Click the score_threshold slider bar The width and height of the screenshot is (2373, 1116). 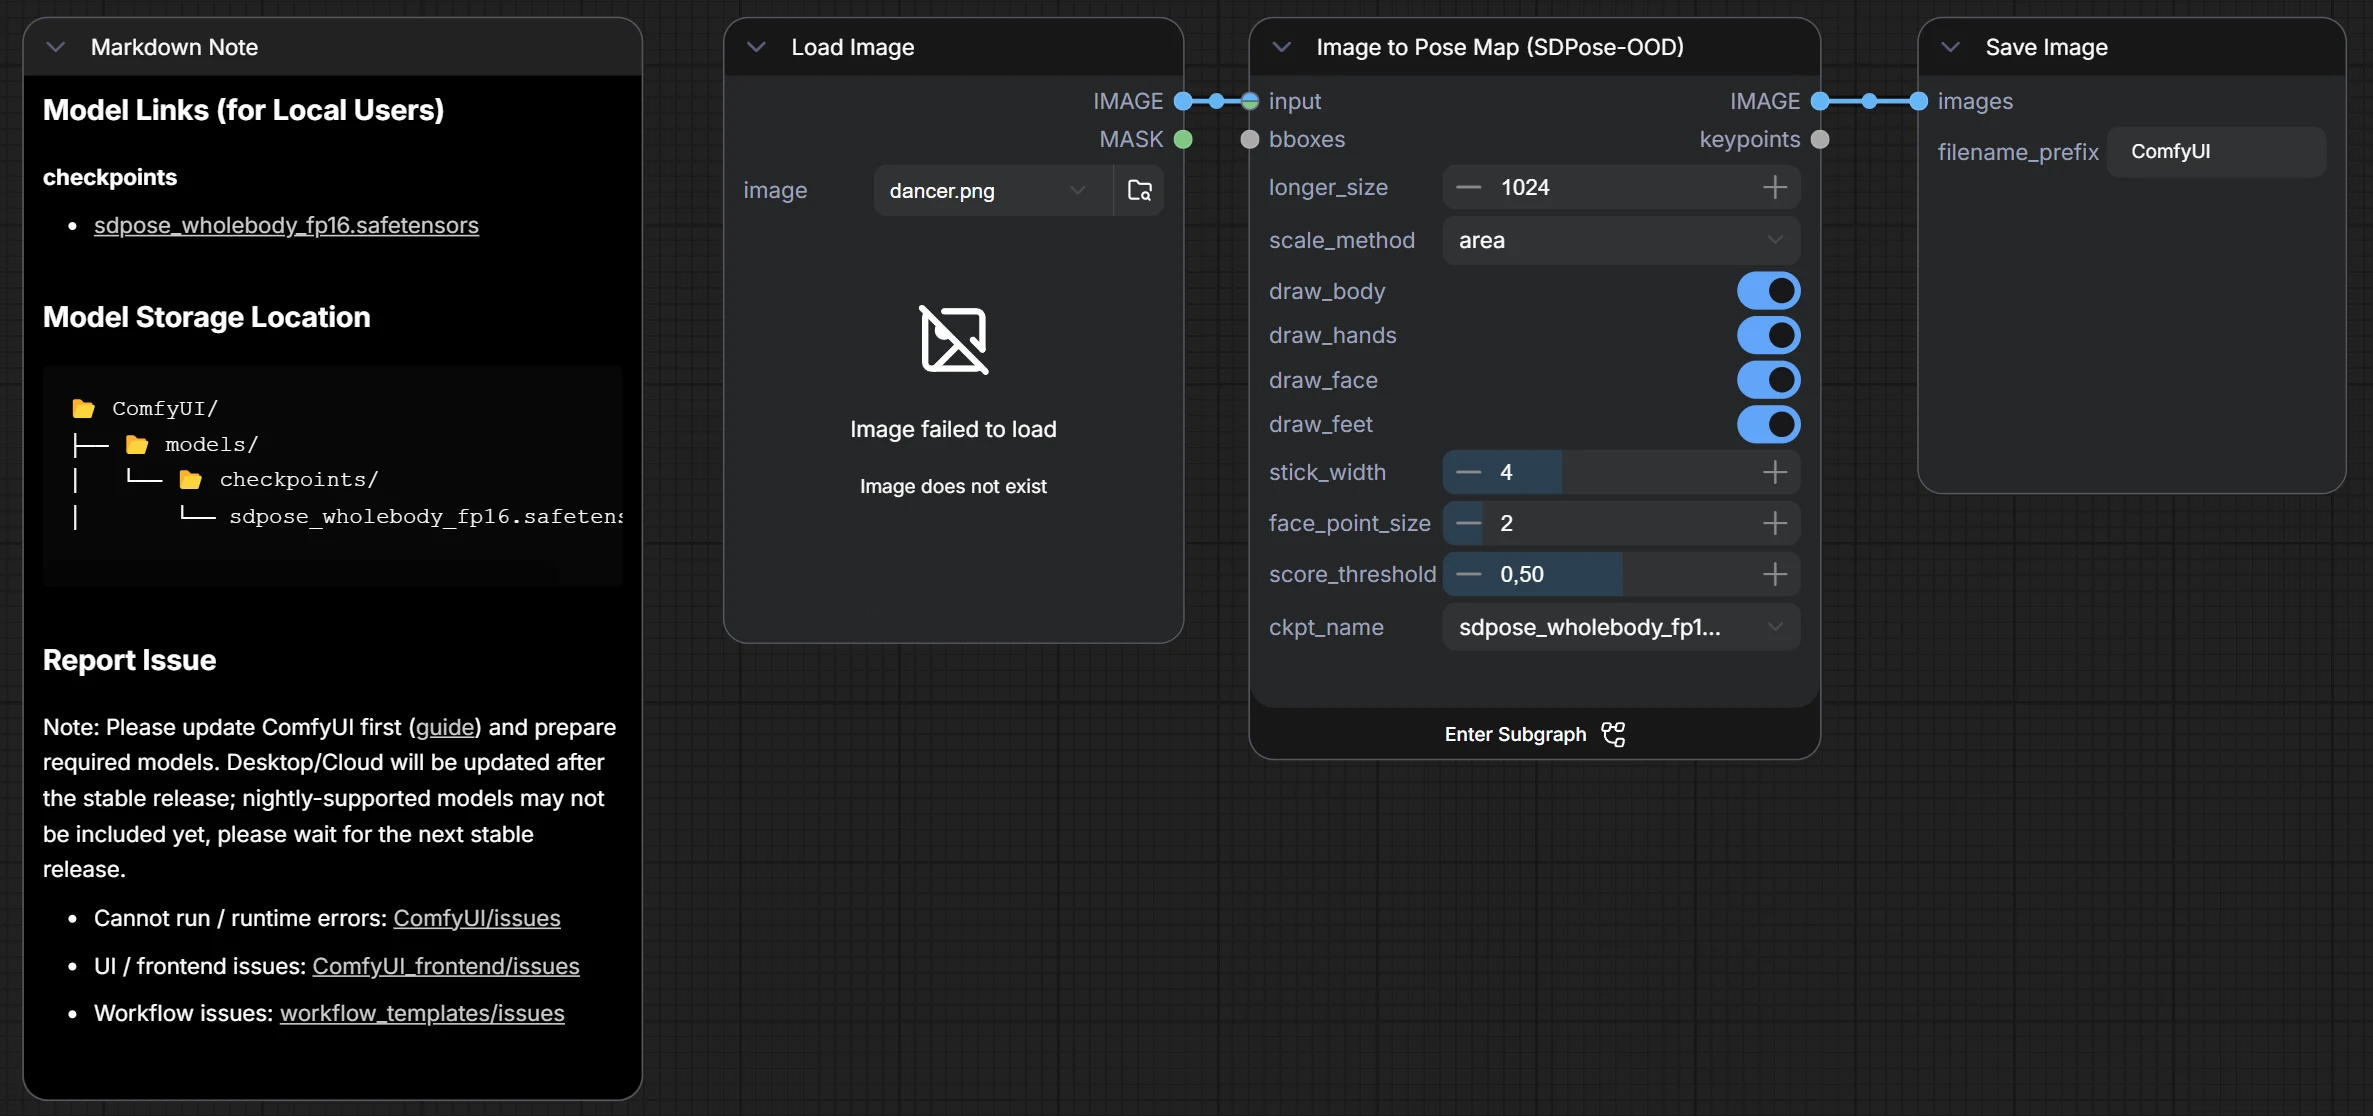(x=1620, y=574)
